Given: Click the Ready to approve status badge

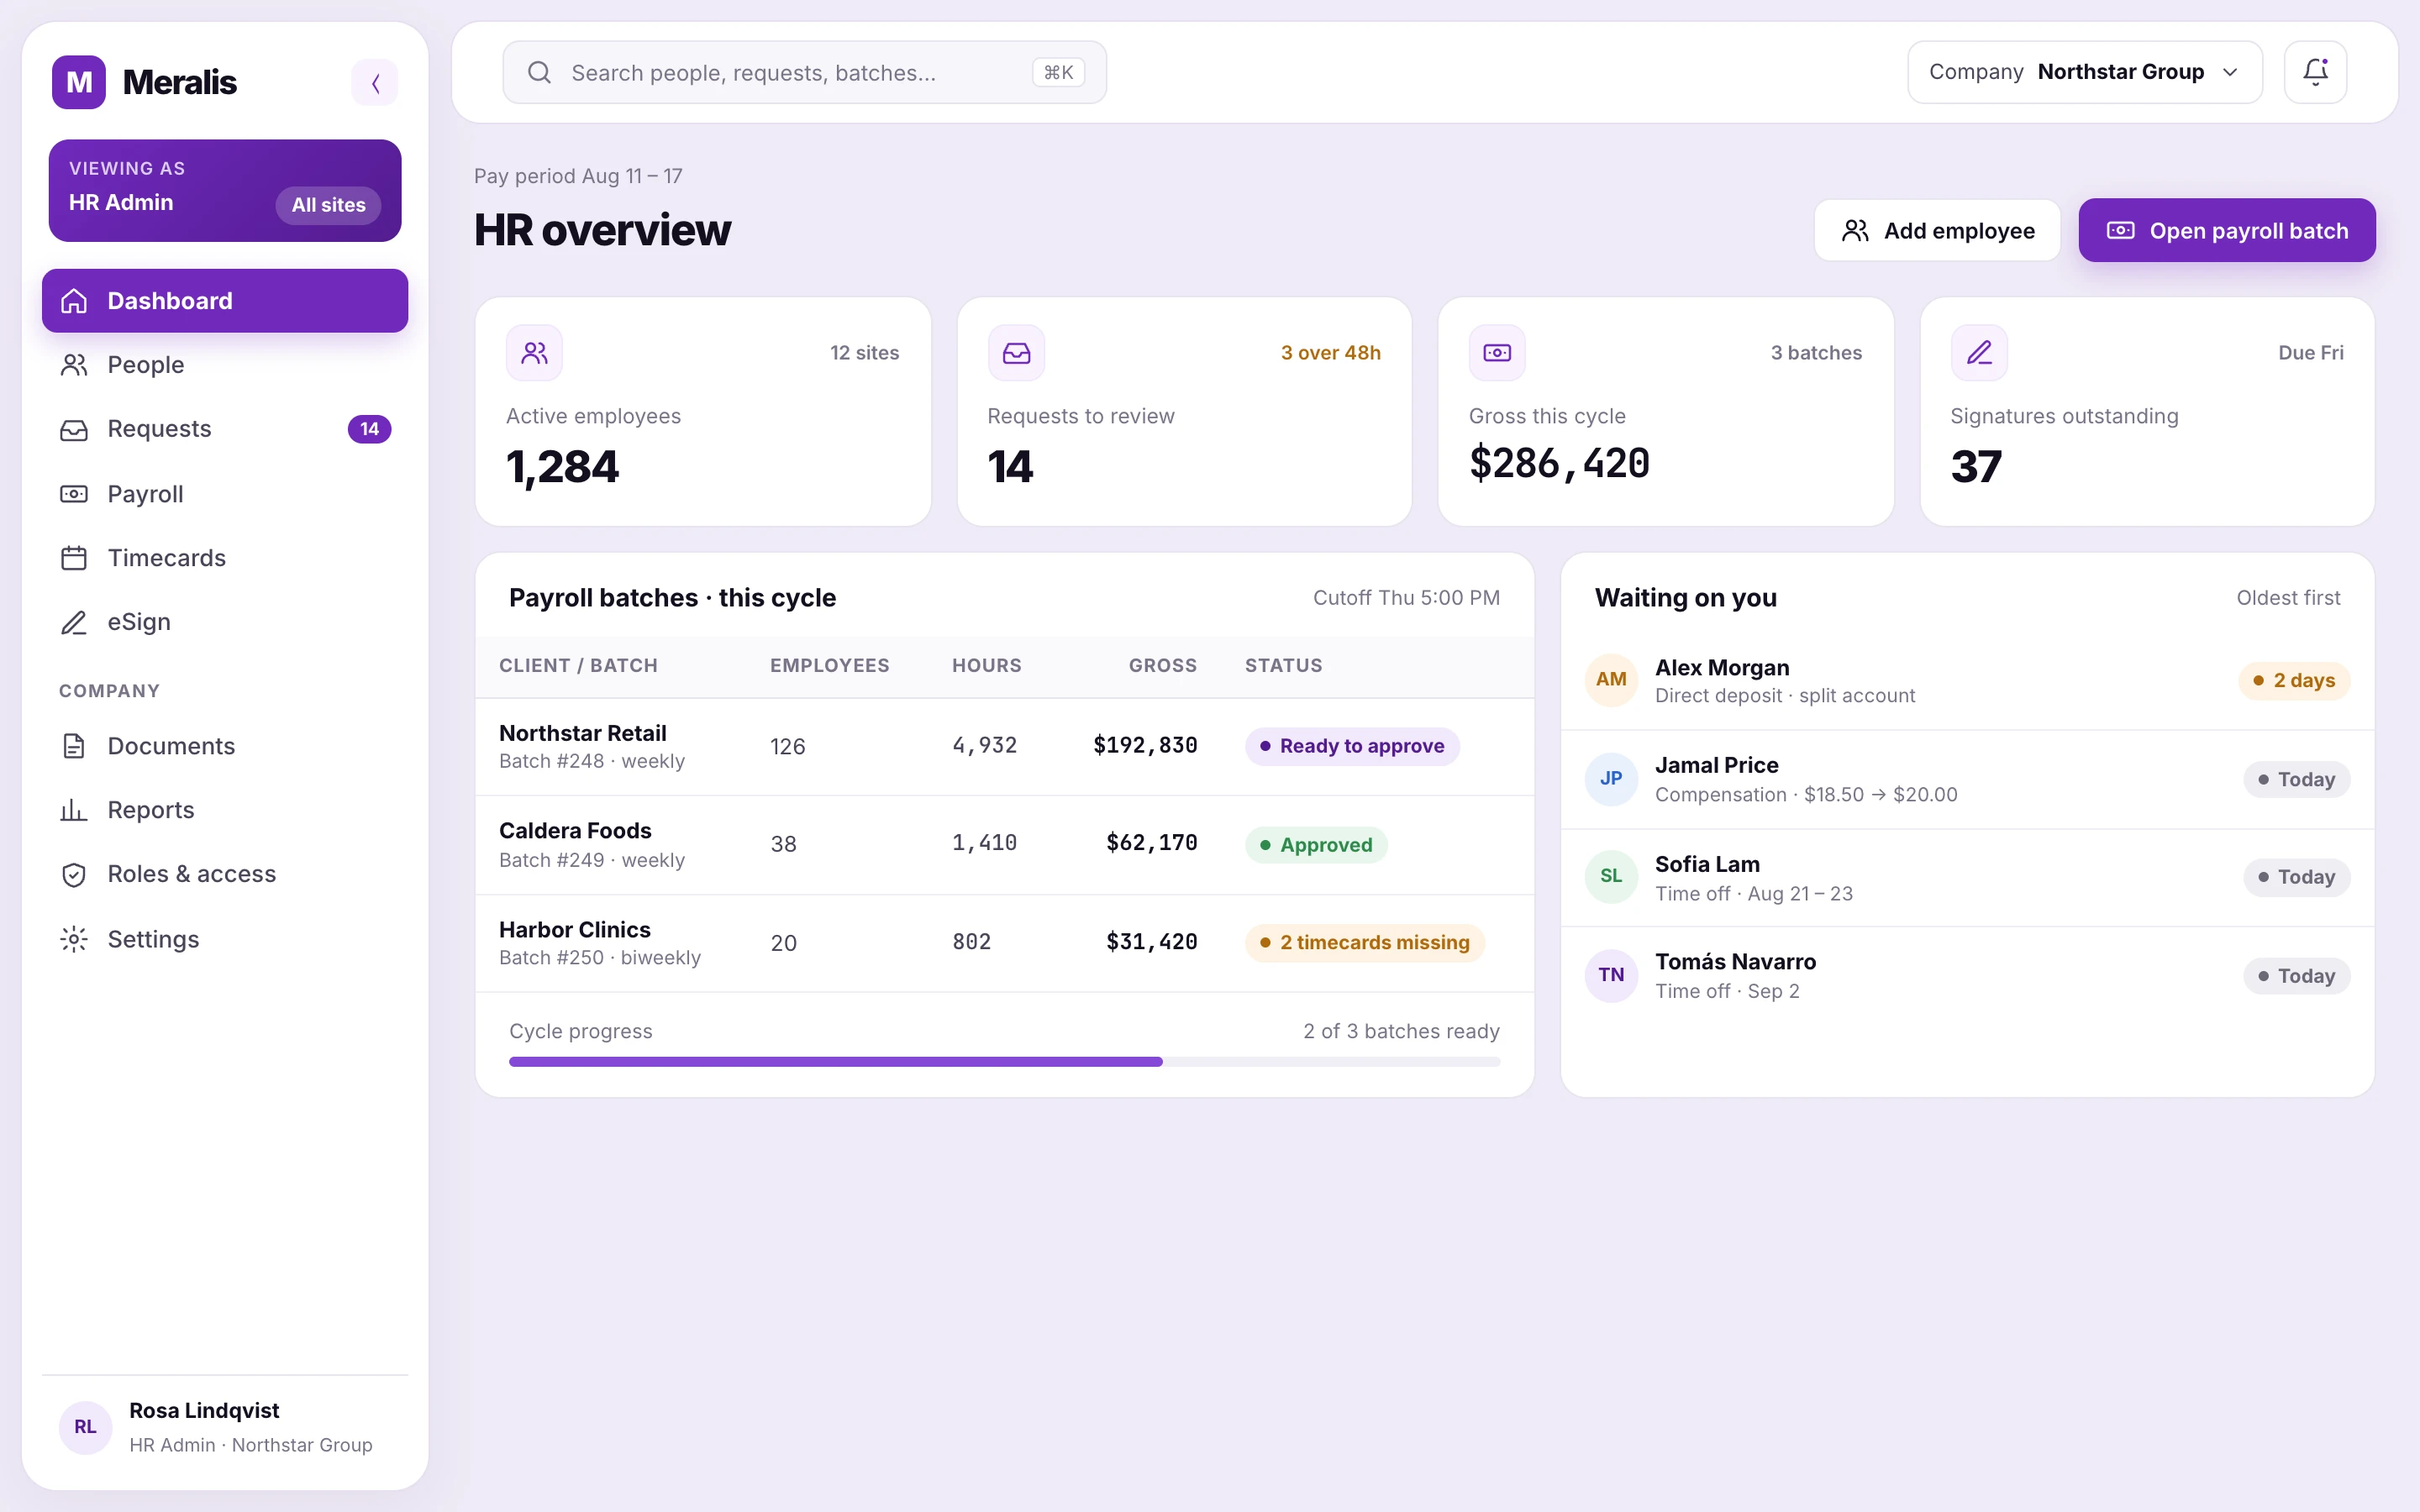Looking at the screenshot, I should pos(1352,746).
